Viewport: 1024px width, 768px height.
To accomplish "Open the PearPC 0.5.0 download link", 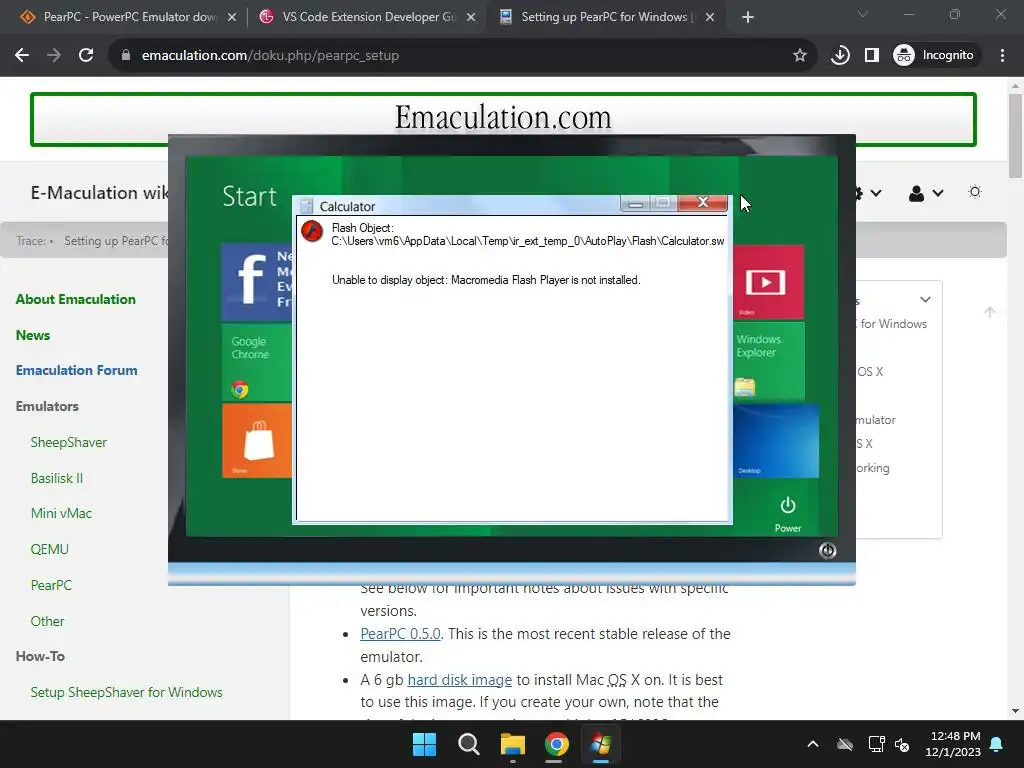I will [400, 633].
